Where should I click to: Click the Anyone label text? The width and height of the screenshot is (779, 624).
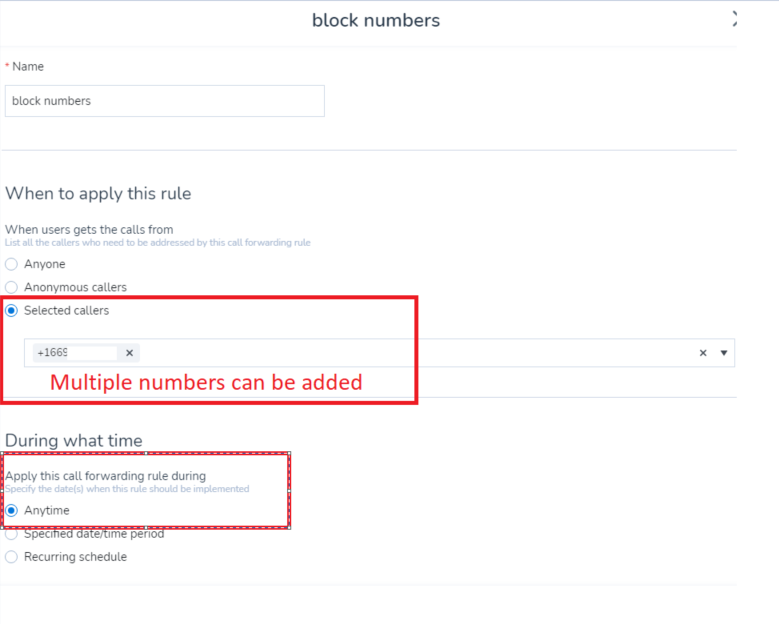tap(45, 264)
